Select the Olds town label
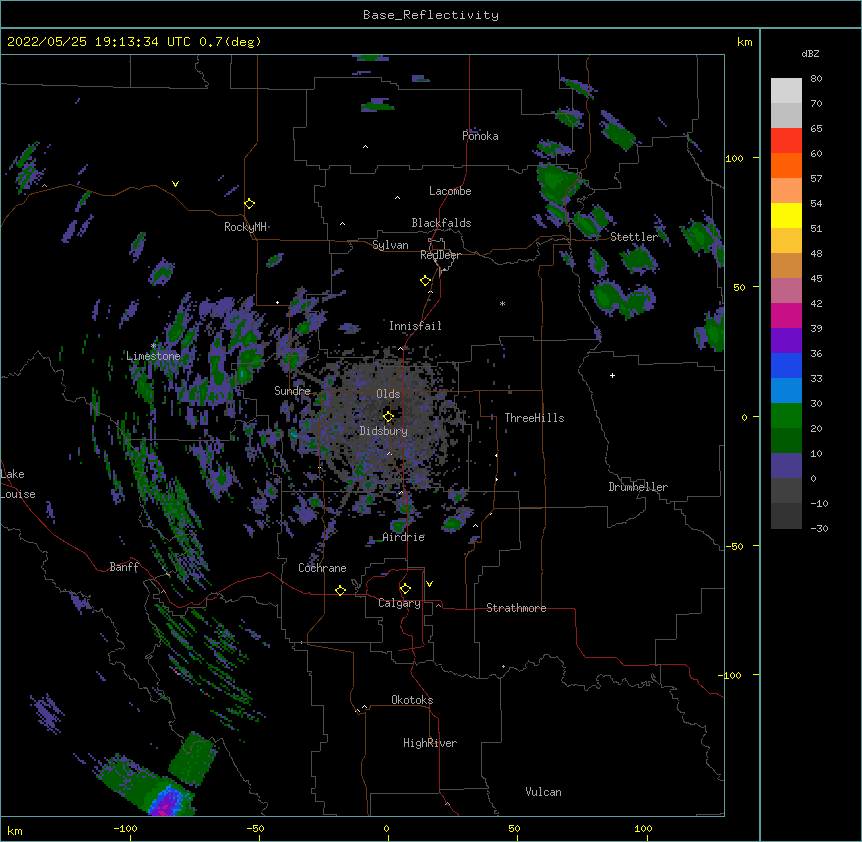 click(388, 394)
